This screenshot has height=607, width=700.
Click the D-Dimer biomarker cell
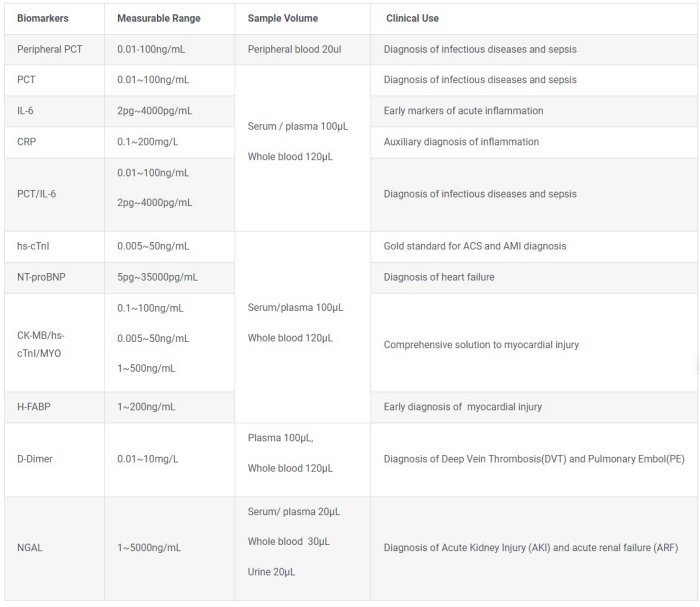(x=35, y=459)
